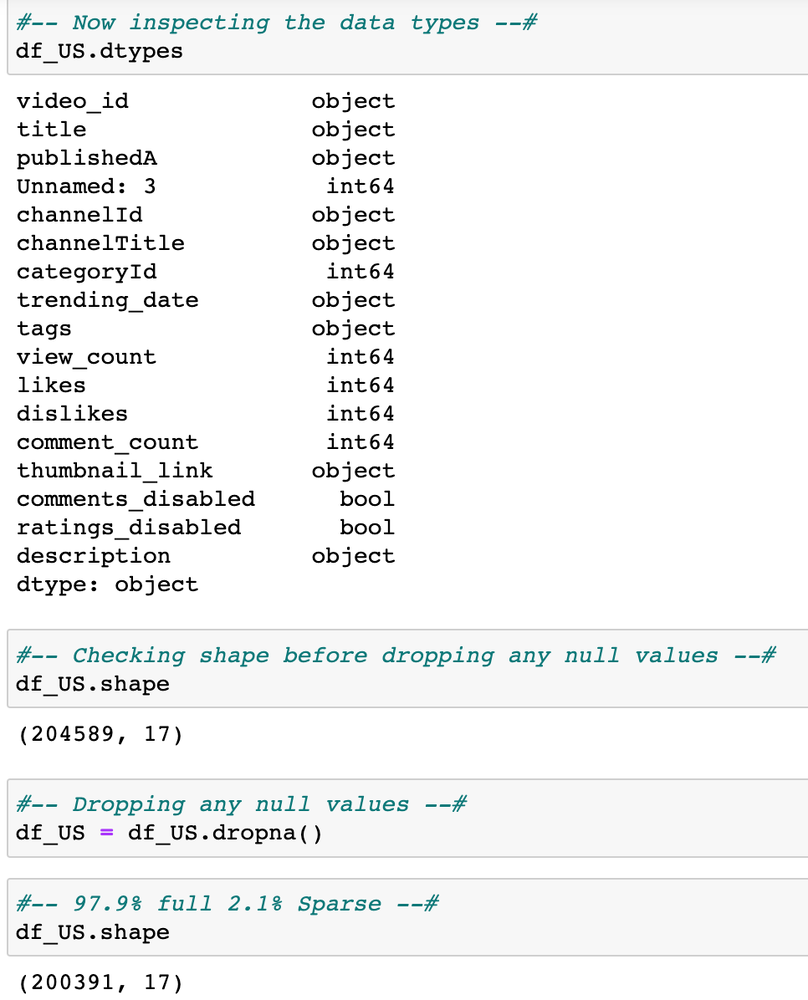Click the thumbnail_link row in output
The image size is (808, 1000).
[114, 470]
